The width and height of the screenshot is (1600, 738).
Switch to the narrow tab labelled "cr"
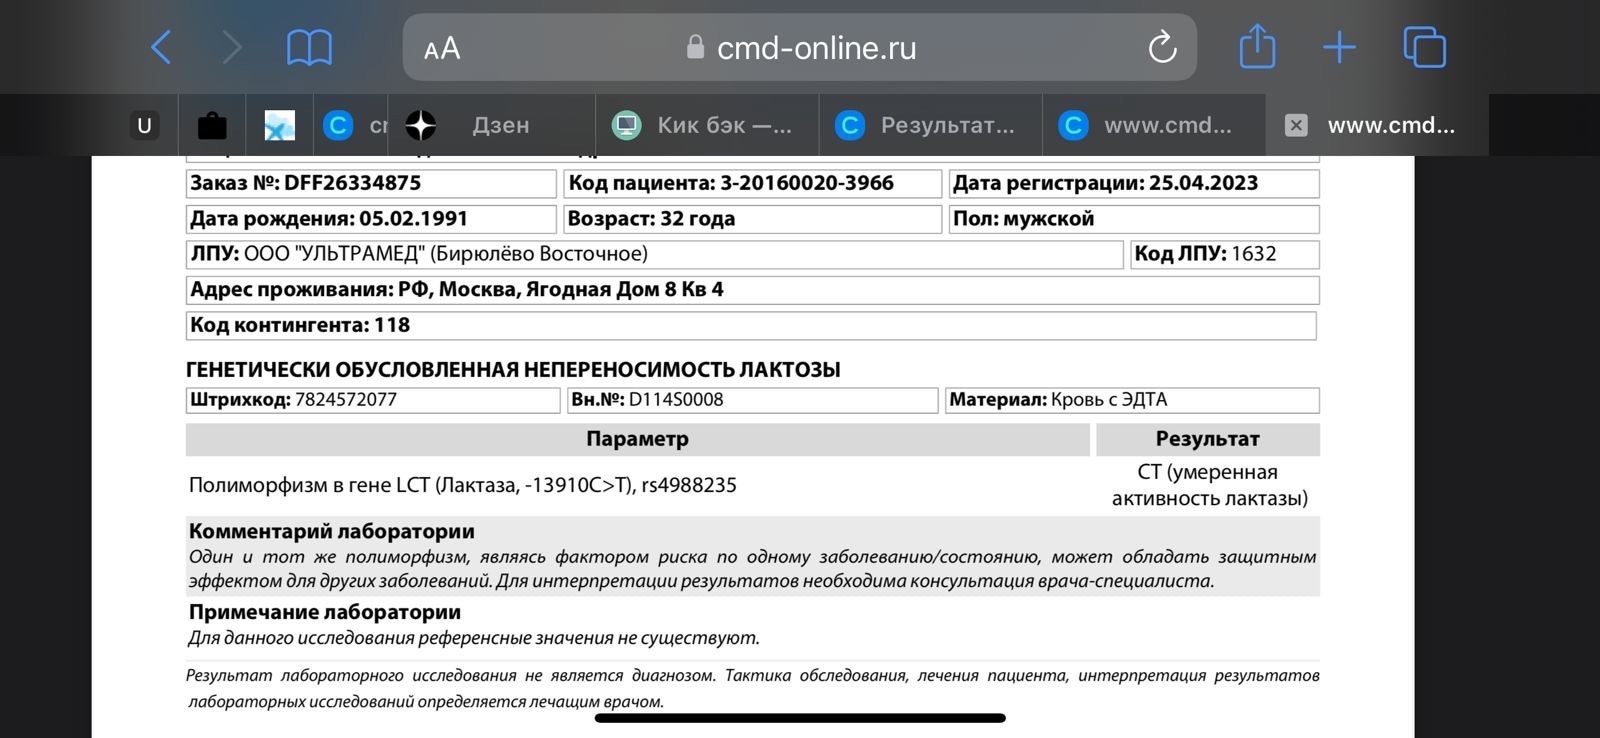(352, 125)
